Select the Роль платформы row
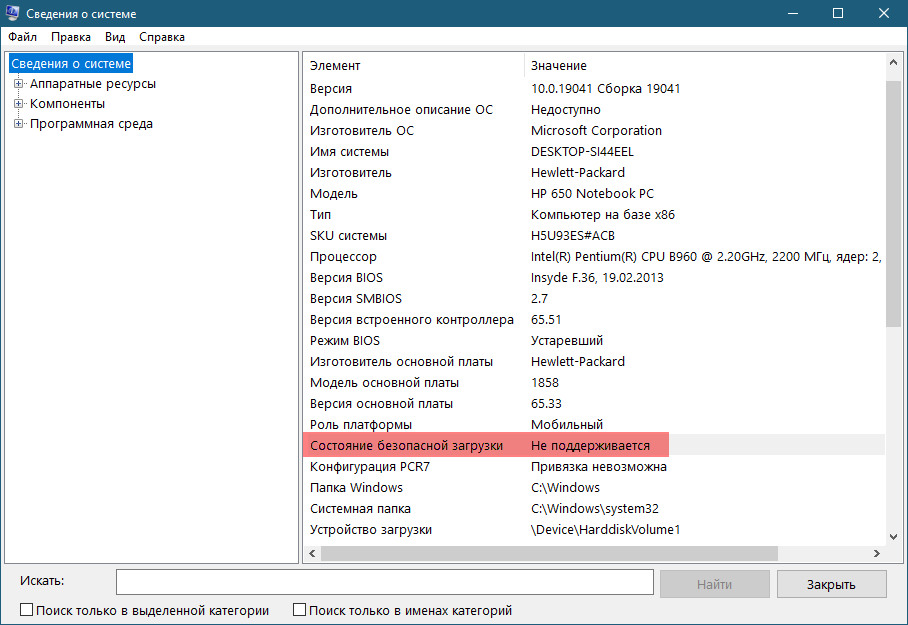Image resolution: width=908 pixels, height=625 pixels. [594, 425]
